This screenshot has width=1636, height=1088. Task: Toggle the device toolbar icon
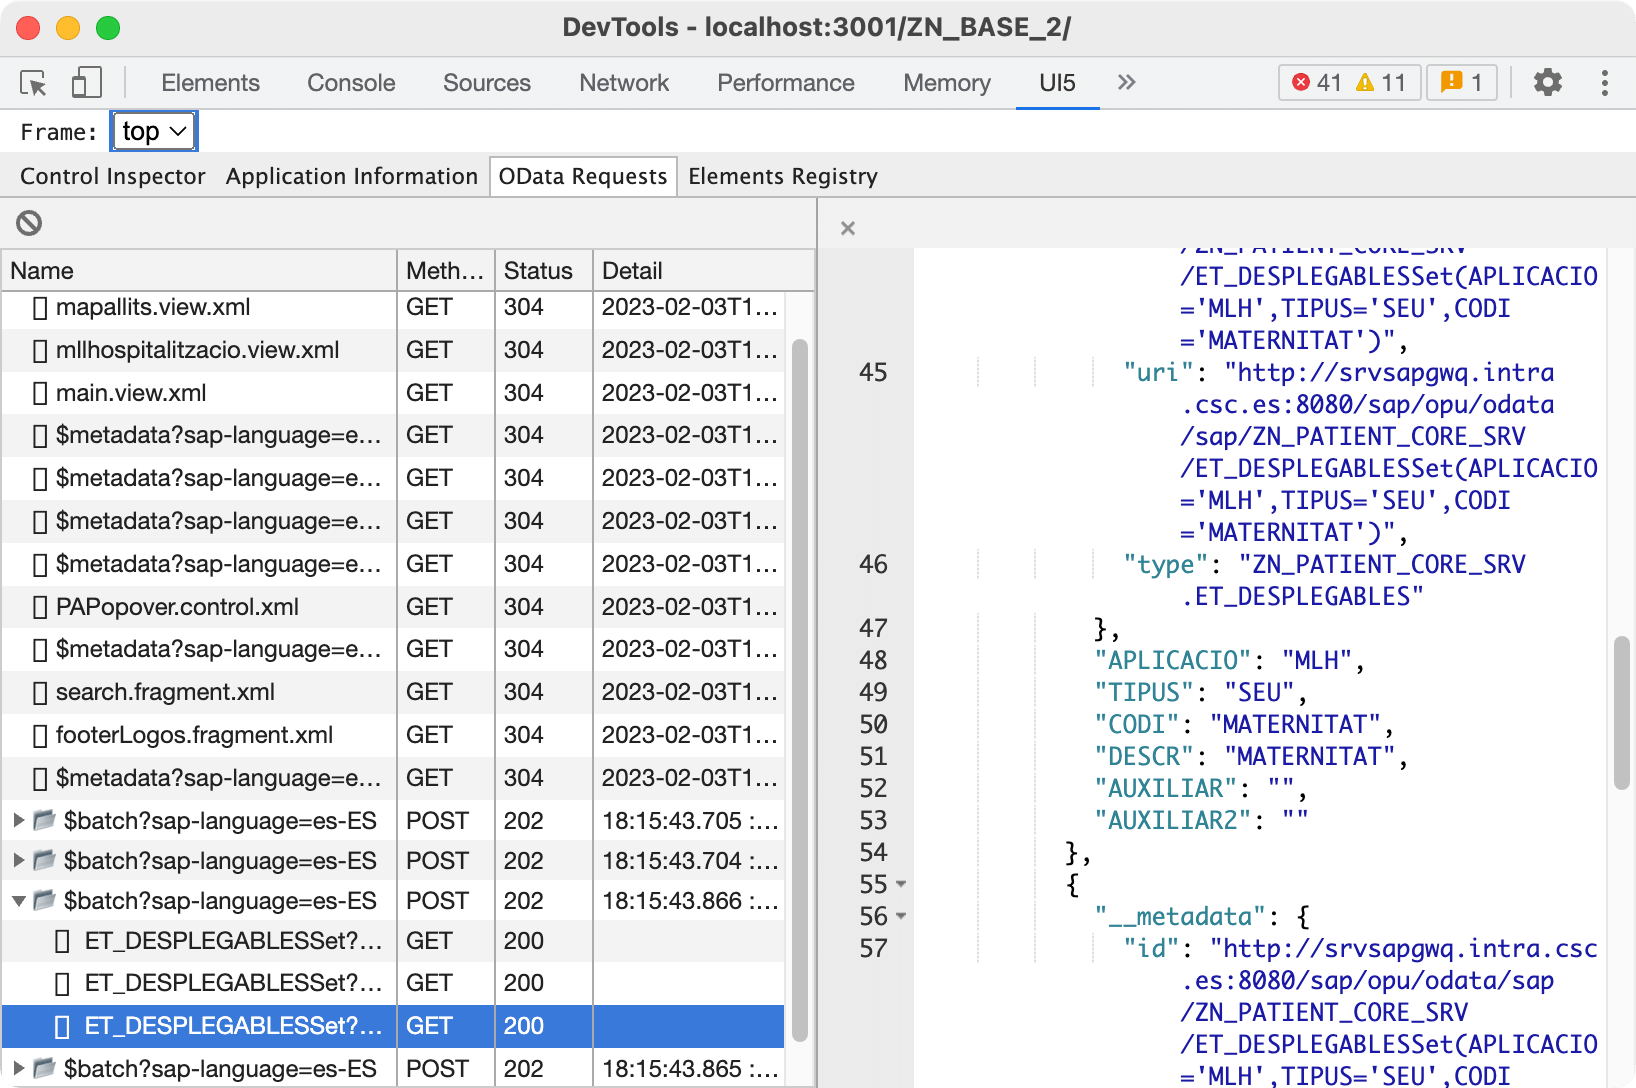pos(87,83)
